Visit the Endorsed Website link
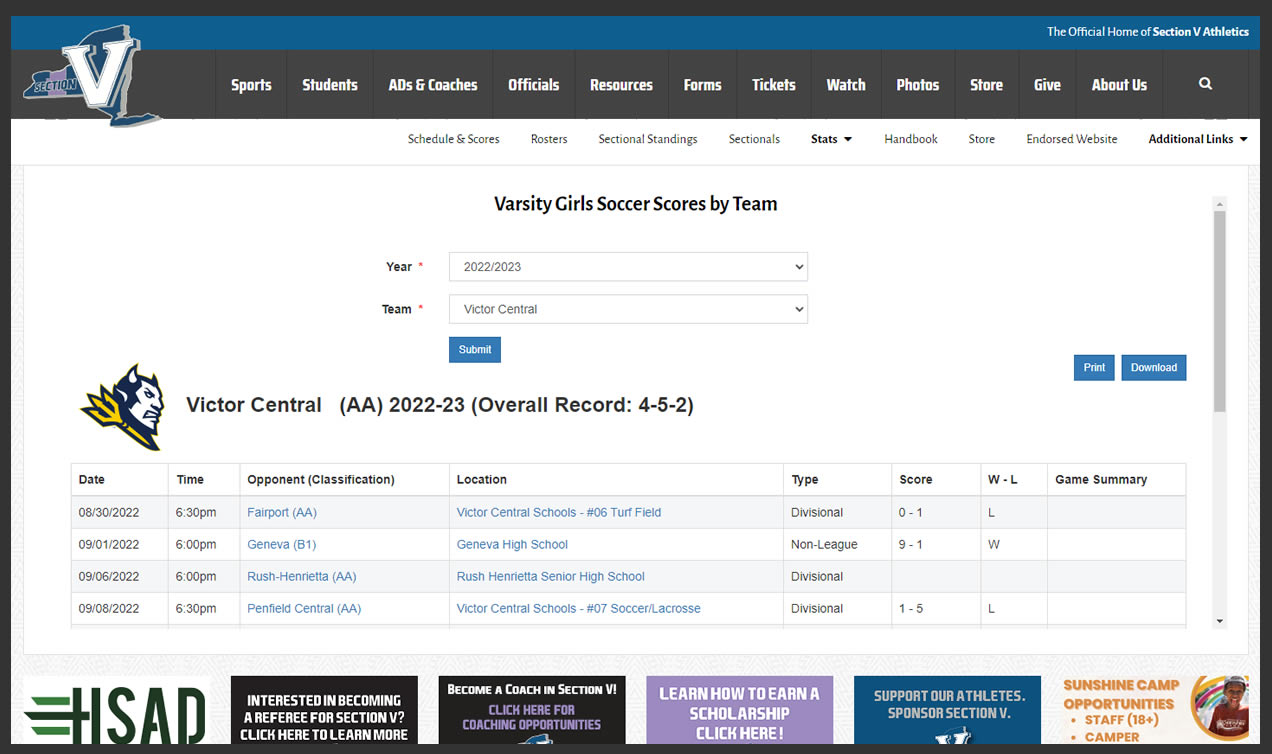The image size is (1272, 754). click(x=1072, y=139)
